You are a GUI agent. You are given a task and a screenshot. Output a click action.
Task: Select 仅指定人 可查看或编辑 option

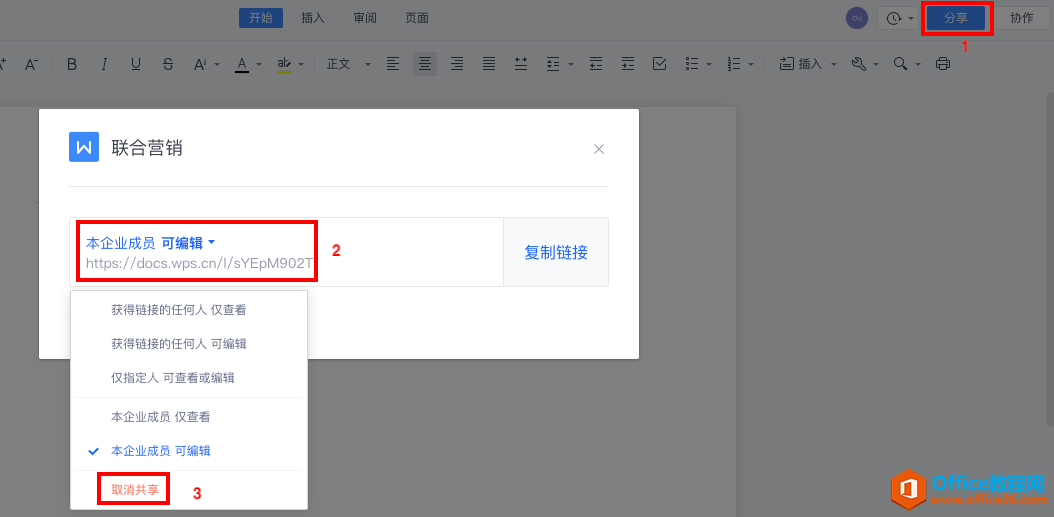tap(189, 378)
